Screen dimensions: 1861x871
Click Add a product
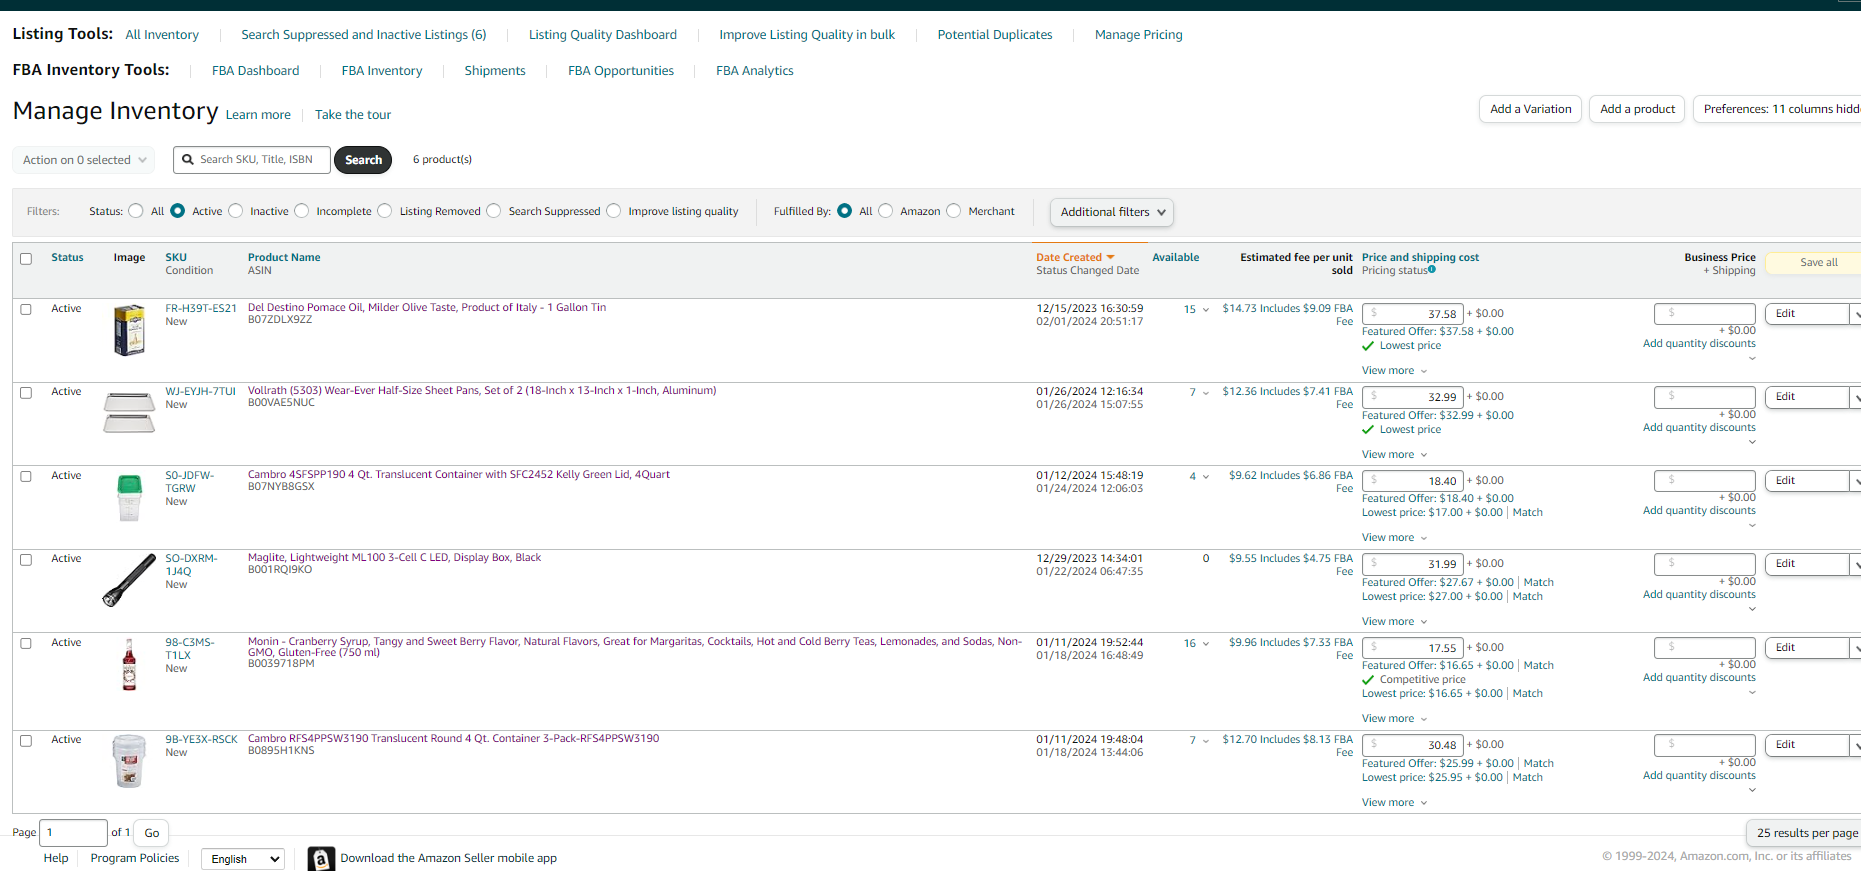coord(1637,109)
